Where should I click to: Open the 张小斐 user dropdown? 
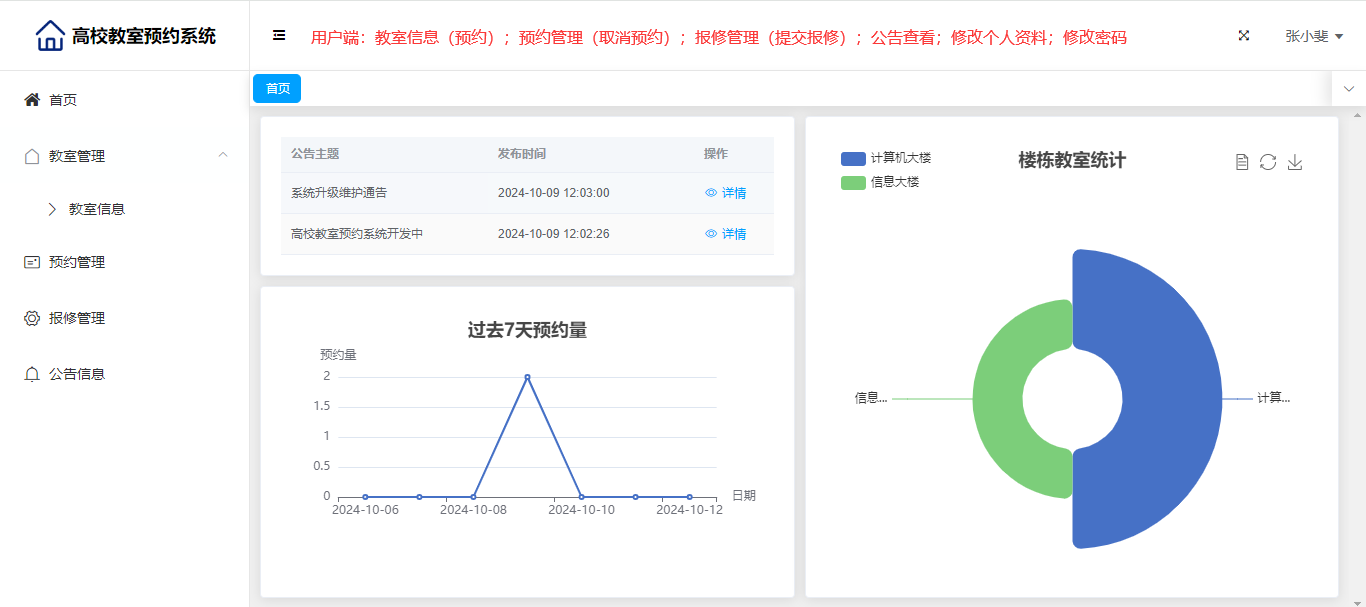coord(1313,36)
